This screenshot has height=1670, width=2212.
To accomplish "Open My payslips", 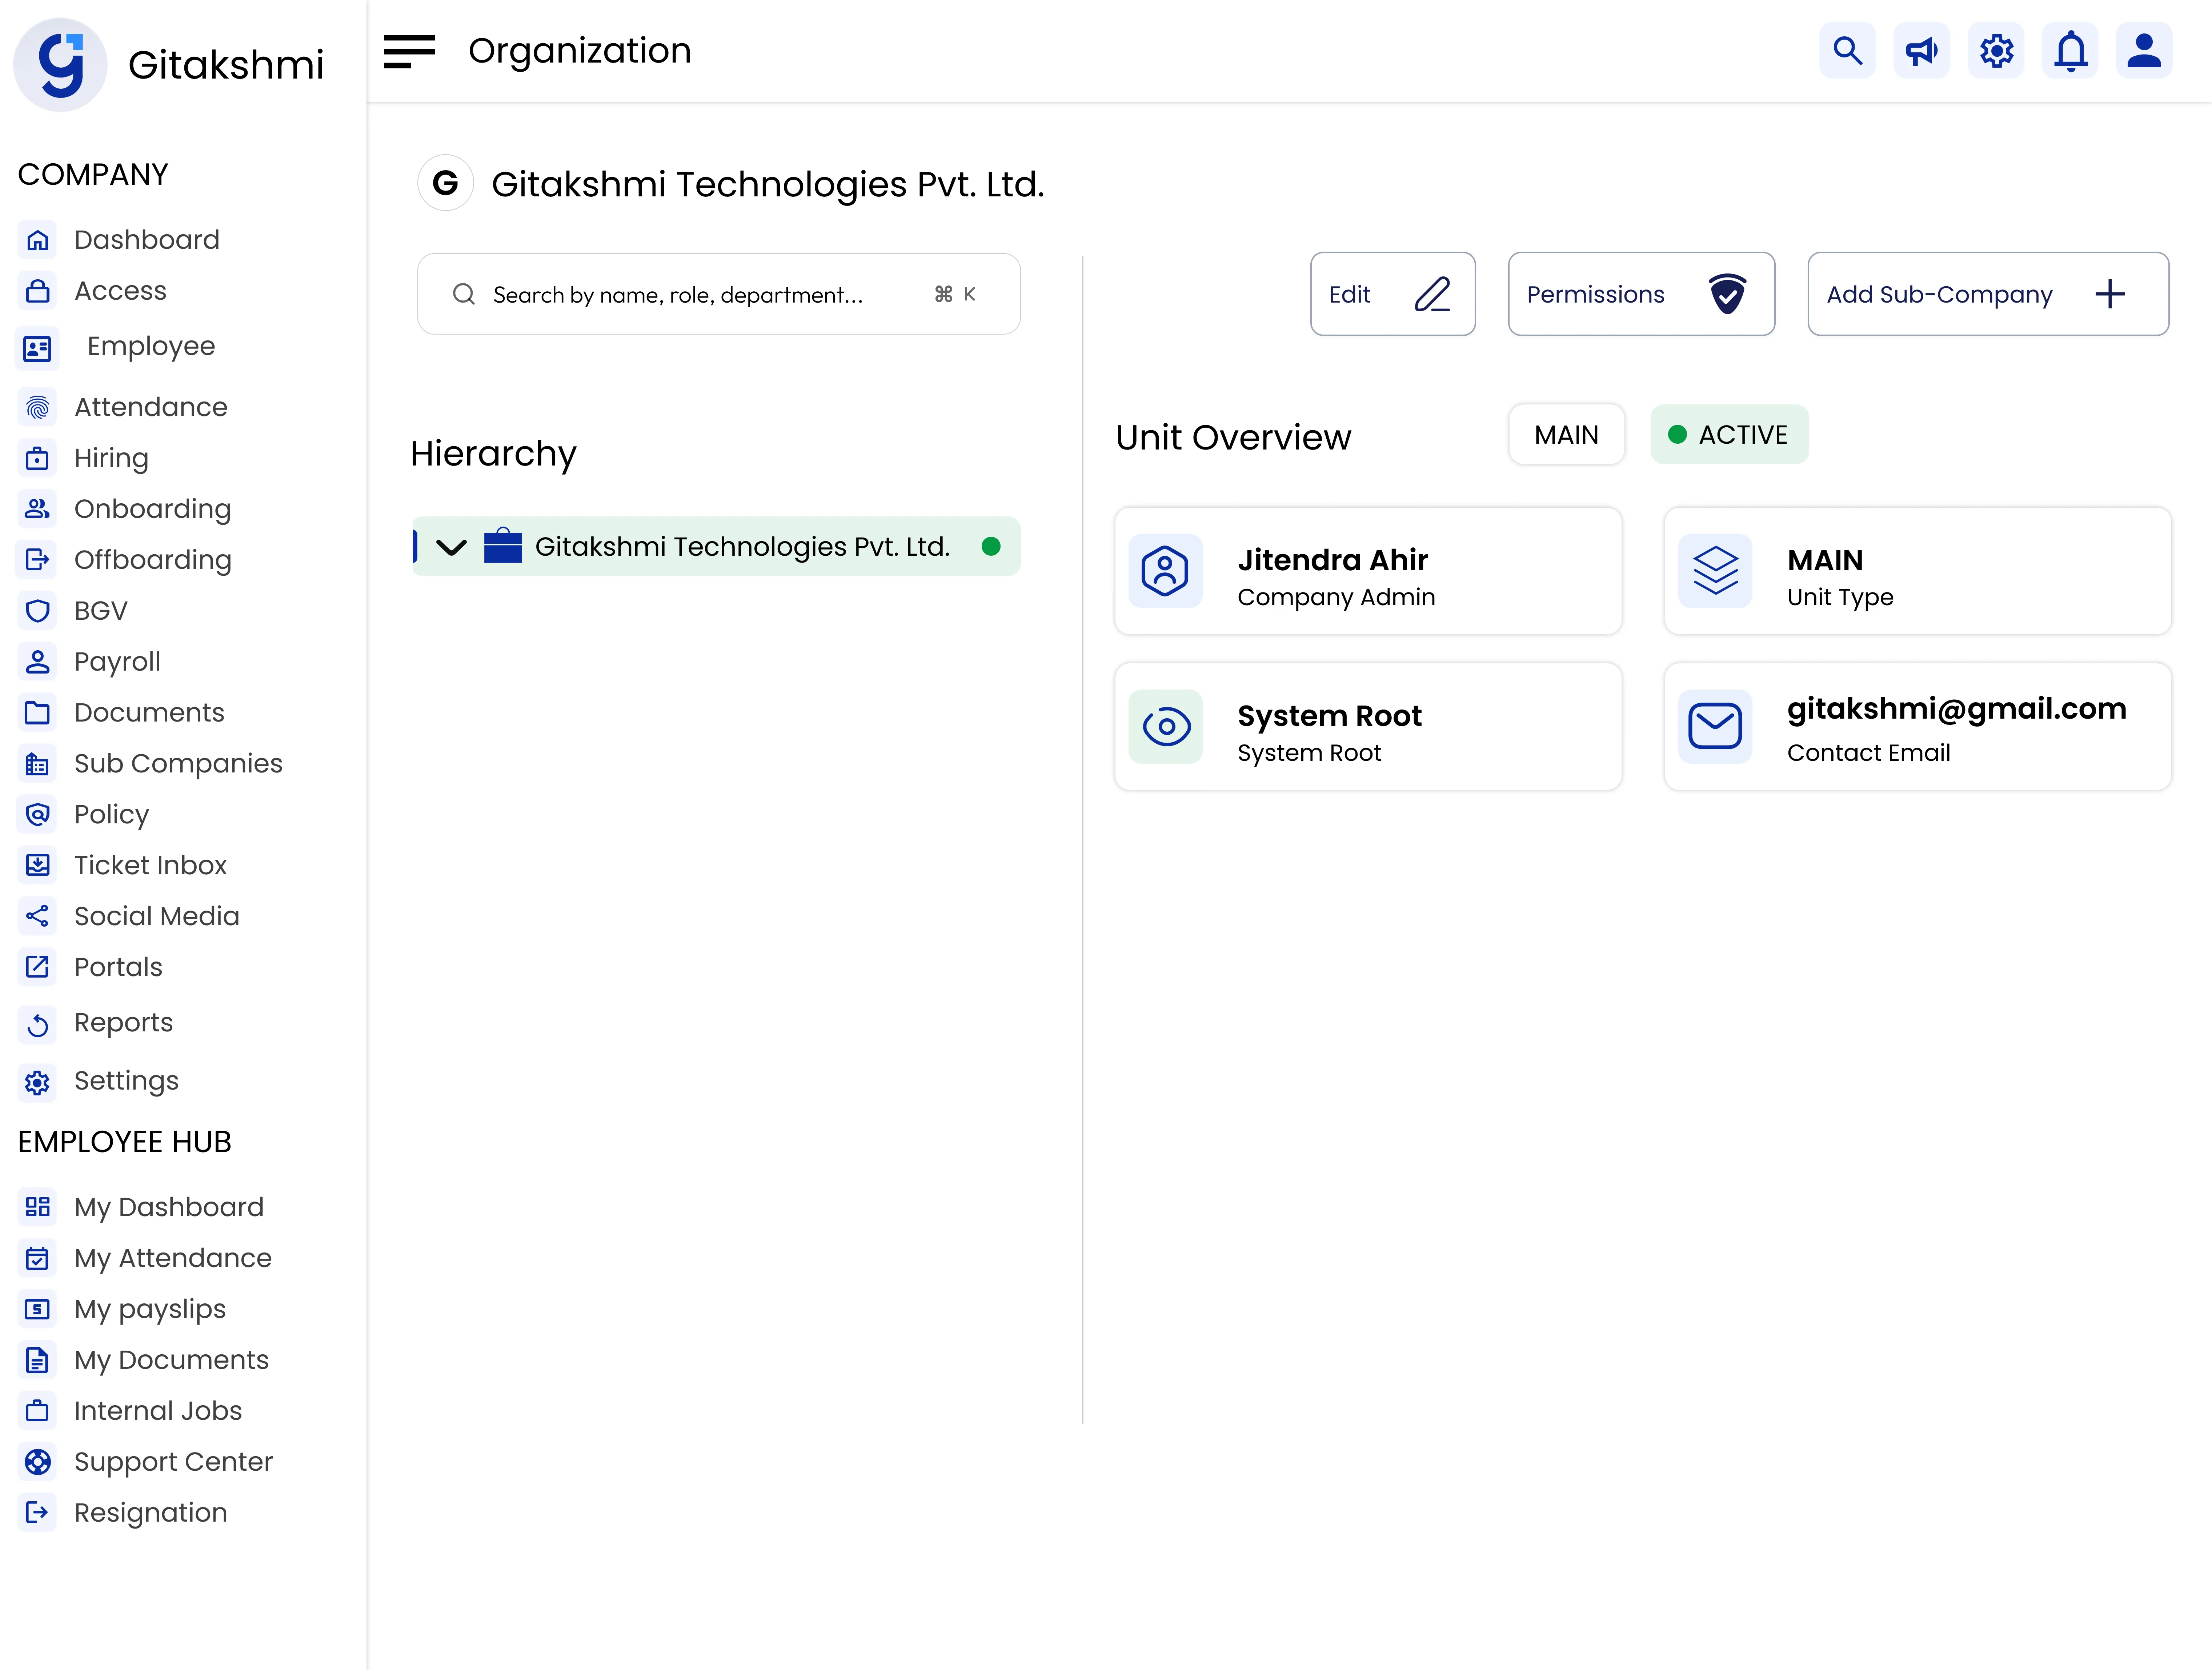I will 150,1309.
